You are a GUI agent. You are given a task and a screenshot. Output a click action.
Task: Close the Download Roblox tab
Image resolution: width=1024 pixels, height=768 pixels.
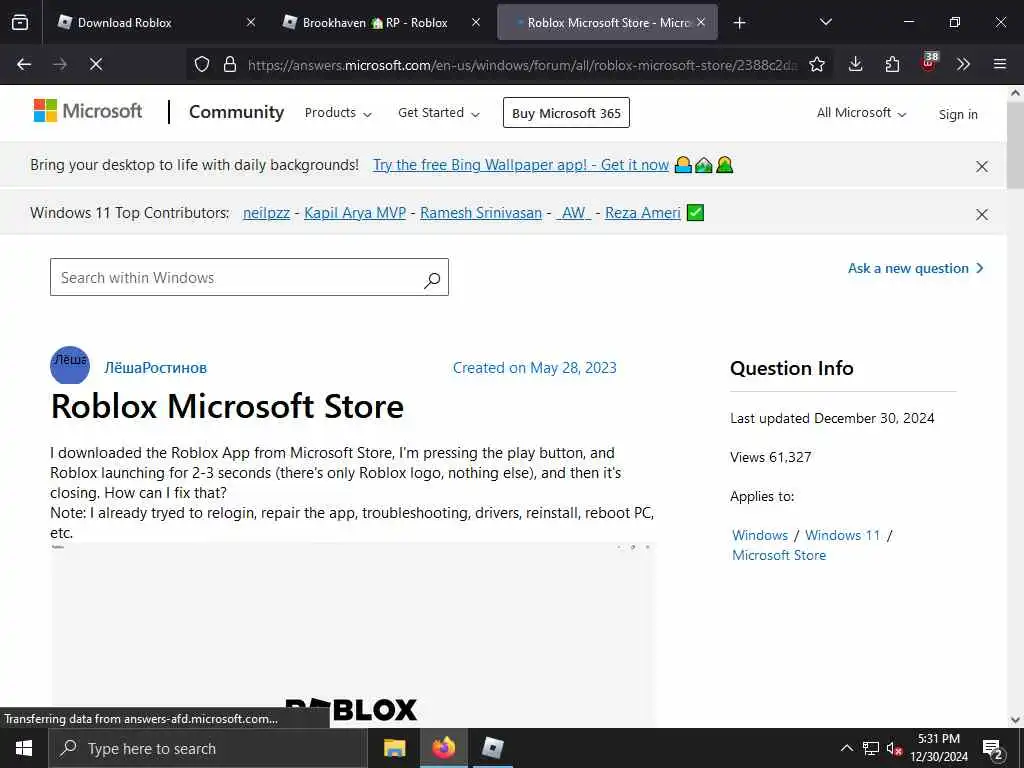click(251, 22)
